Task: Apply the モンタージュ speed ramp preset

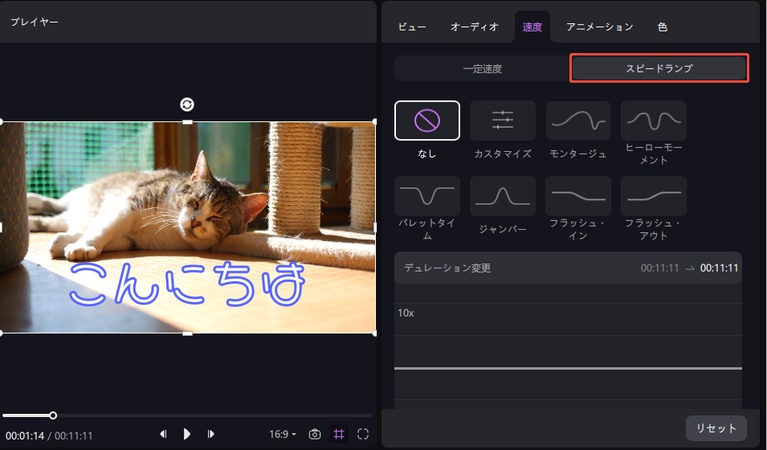Action: (578, 120)
